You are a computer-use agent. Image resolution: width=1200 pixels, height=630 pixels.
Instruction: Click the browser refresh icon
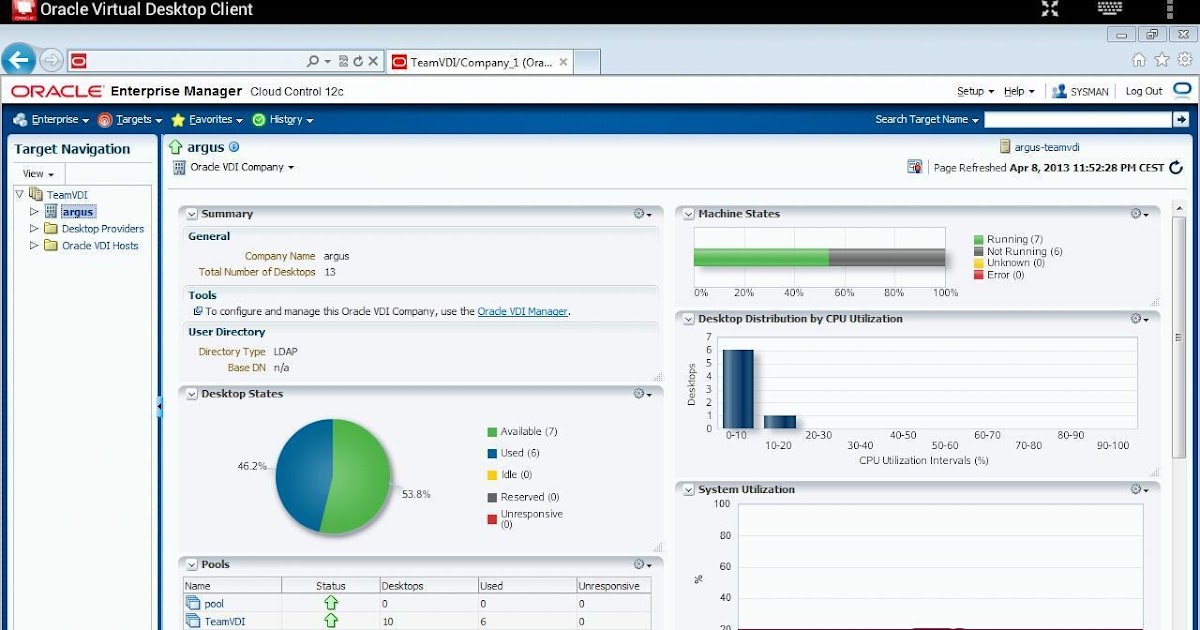358,61
